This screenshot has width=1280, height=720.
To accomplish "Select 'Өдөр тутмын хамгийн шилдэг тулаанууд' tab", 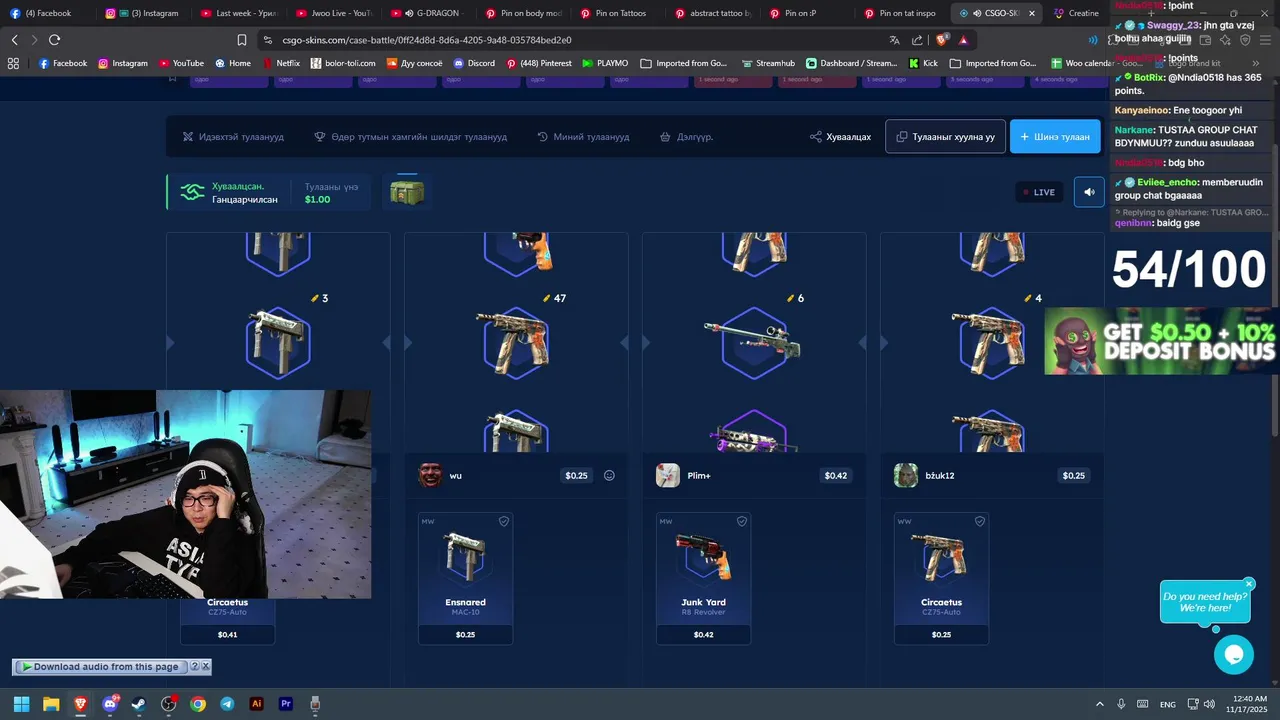I will click(x=410, y=137).
